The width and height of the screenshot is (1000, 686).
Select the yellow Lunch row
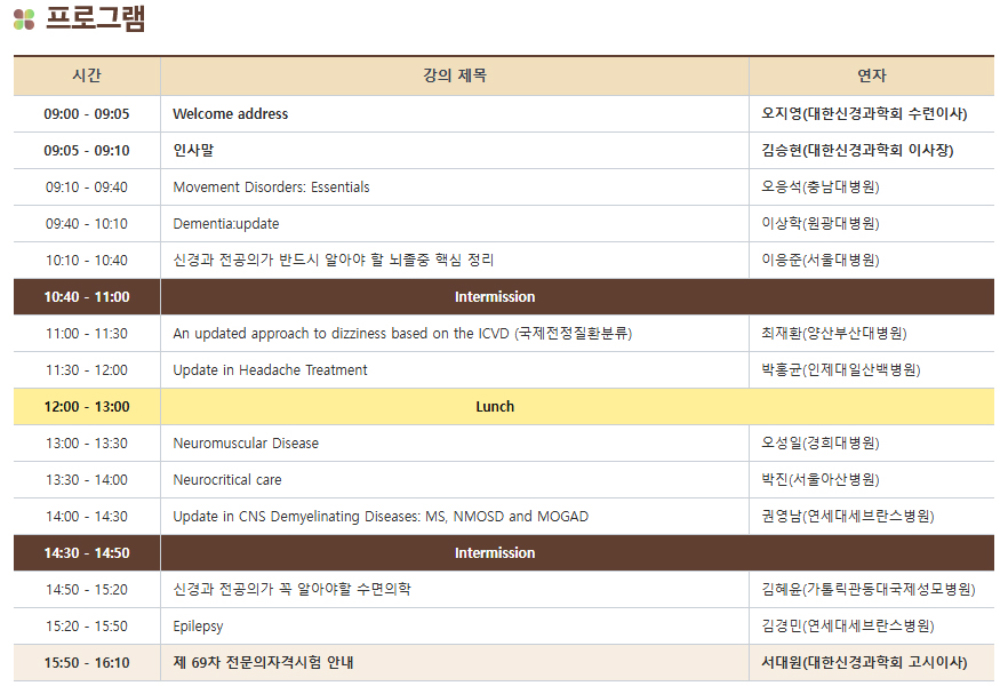coord(495,407)
